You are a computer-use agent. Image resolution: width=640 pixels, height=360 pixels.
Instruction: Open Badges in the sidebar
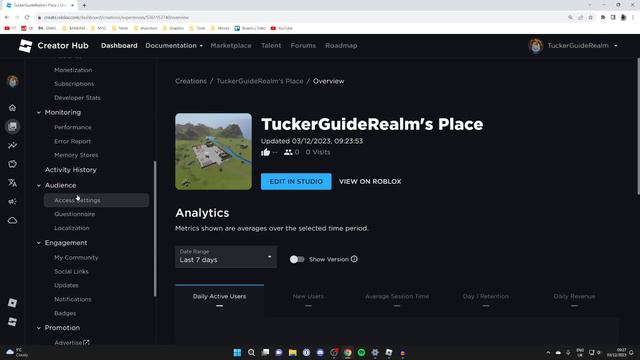pyautogui.click(x=65, y=313)
